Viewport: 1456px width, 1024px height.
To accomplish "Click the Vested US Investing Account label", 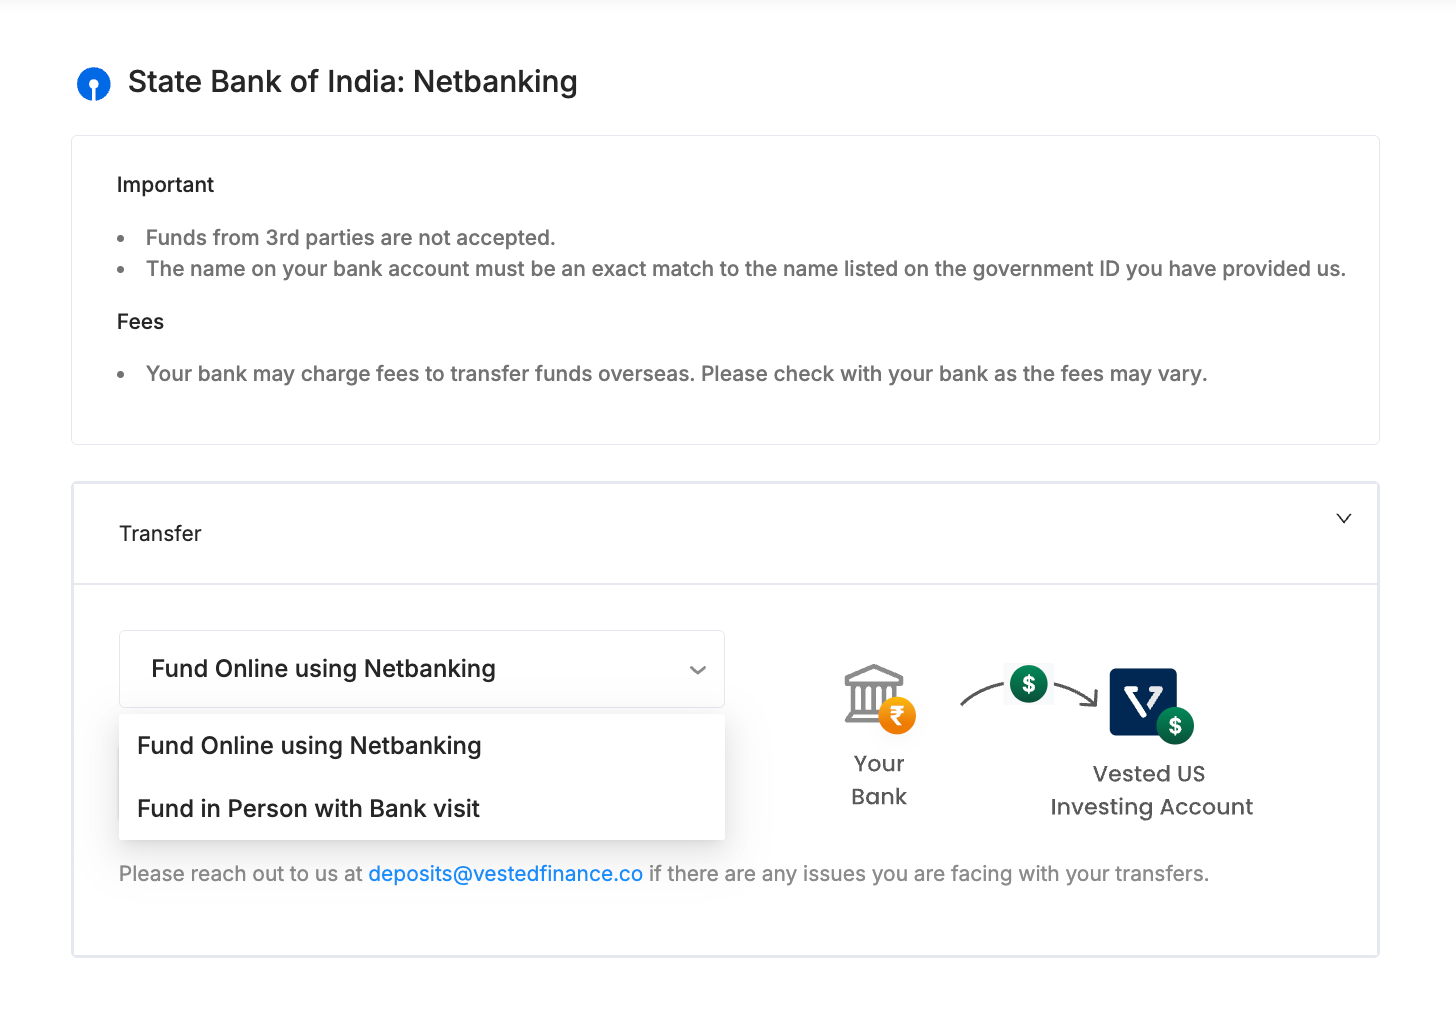I will coord(1150,790).
